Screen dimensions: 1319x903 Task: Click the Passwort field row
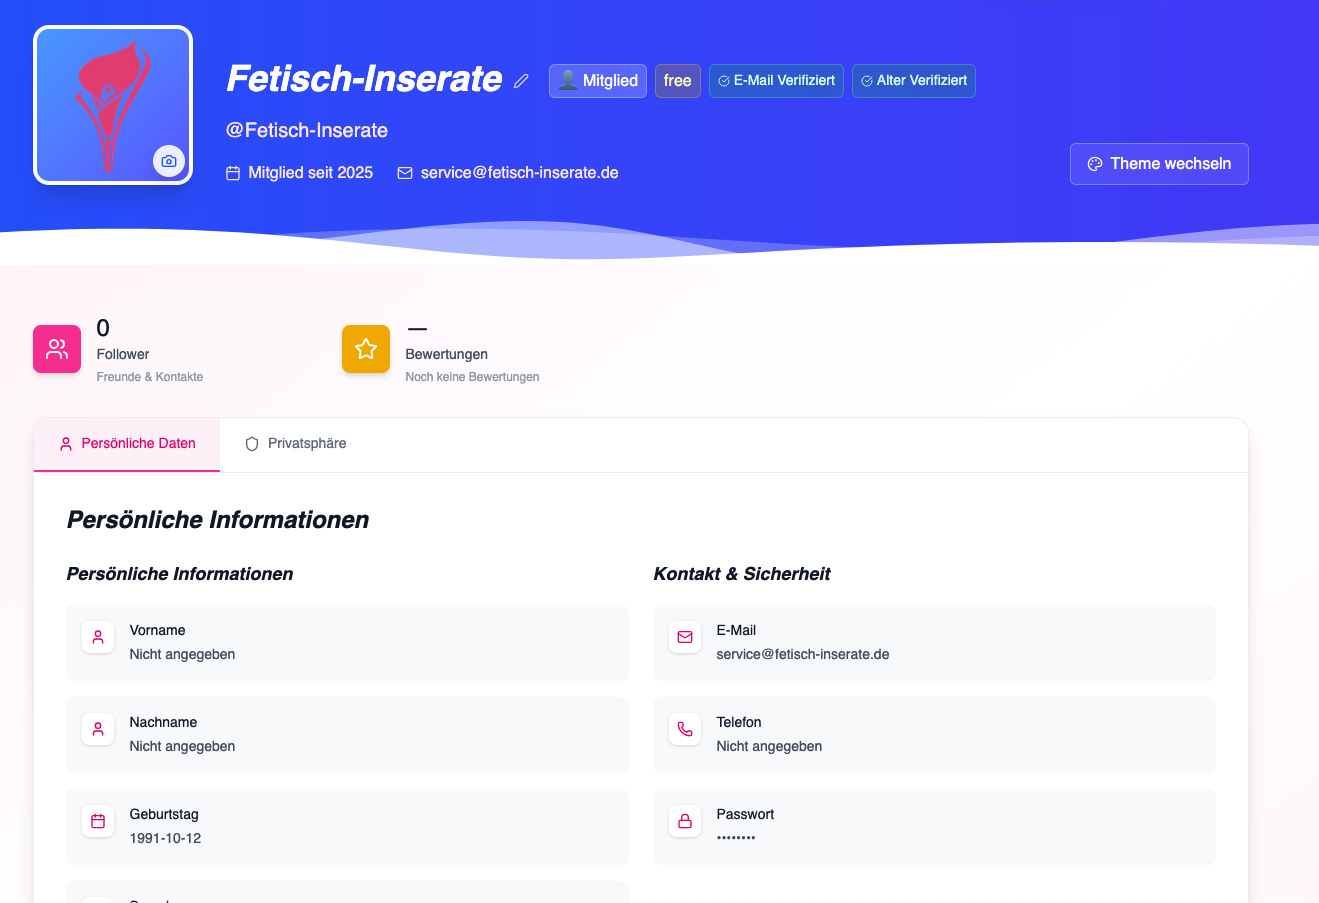[x=934, y=827]
